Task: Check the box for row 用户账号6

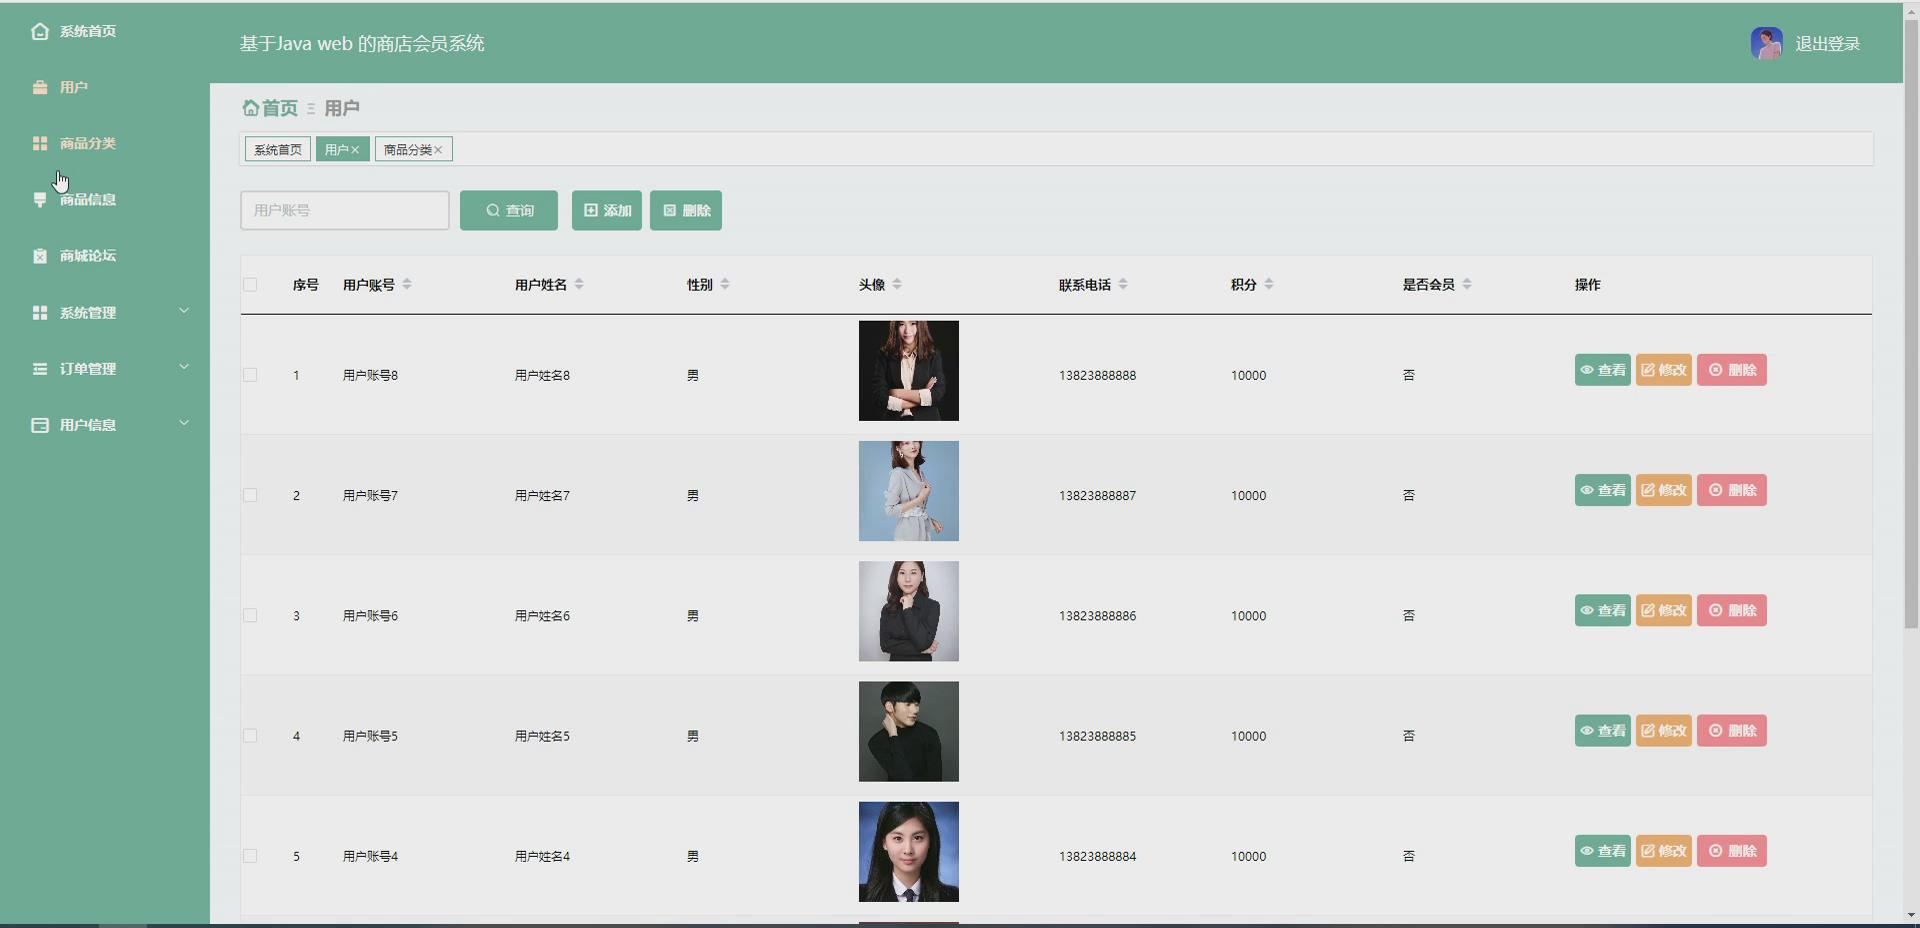Action: (x=250, y=615)
